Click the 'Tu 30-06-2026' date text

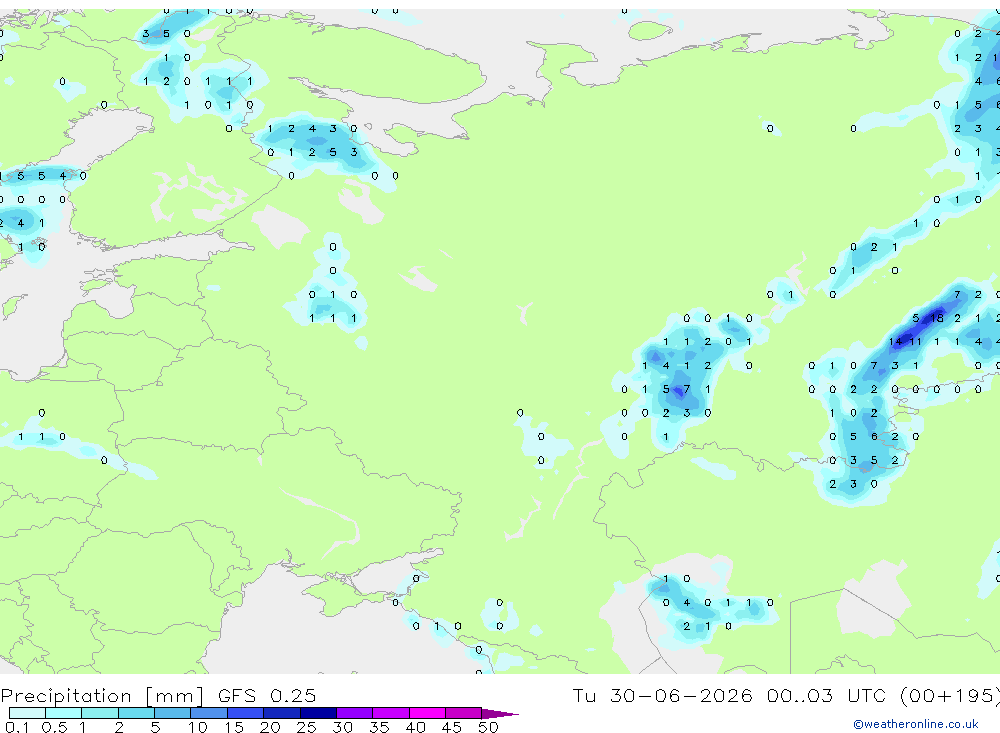coord(662,695)
